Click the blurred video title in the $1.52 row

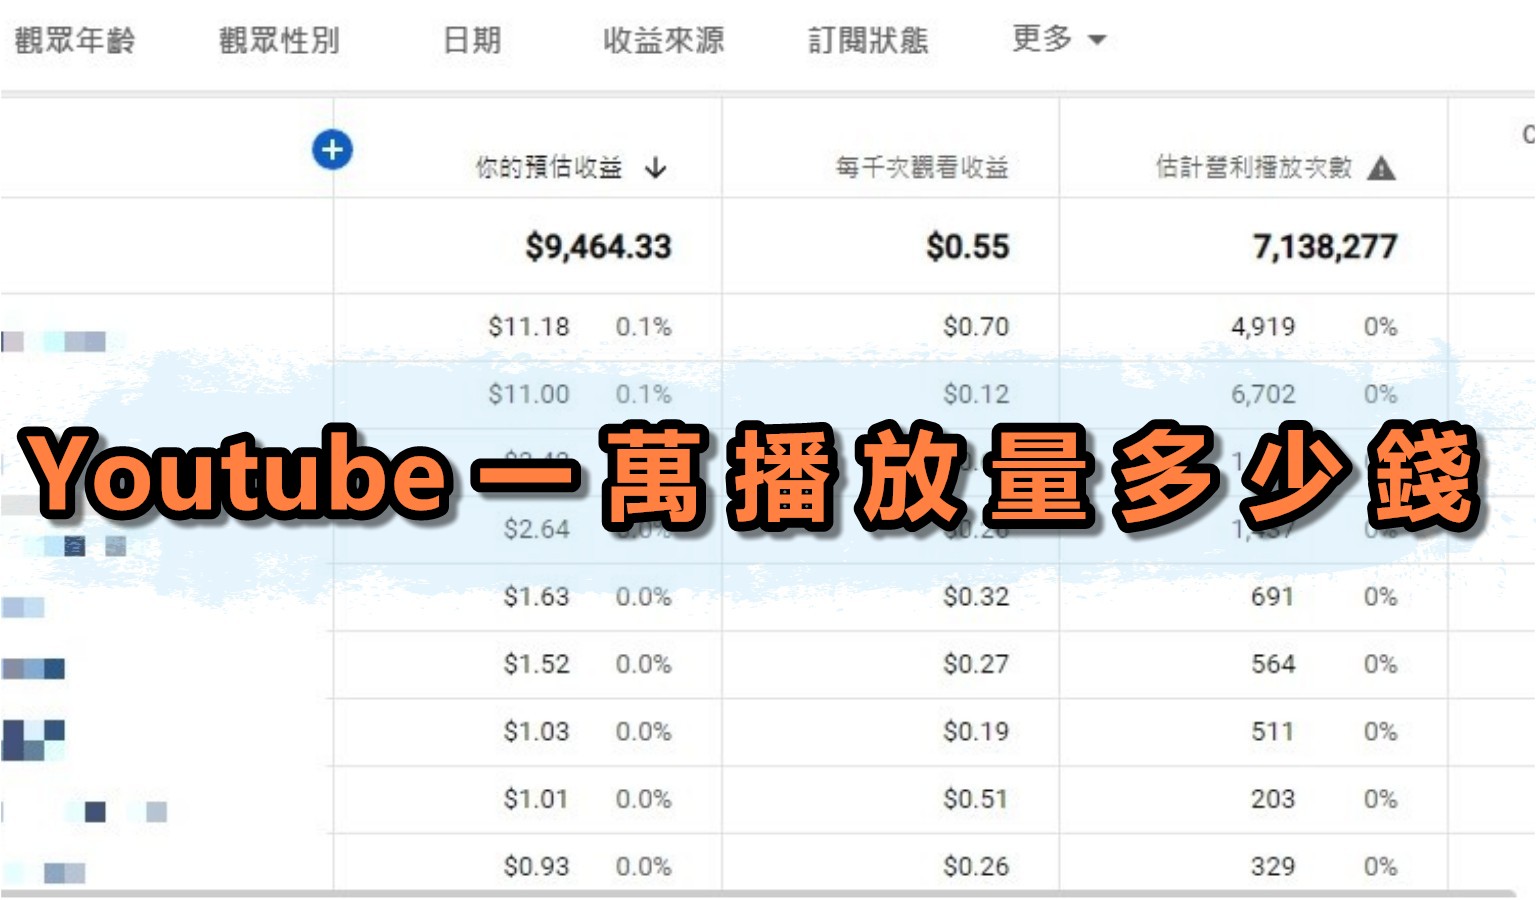pos(33,669)
